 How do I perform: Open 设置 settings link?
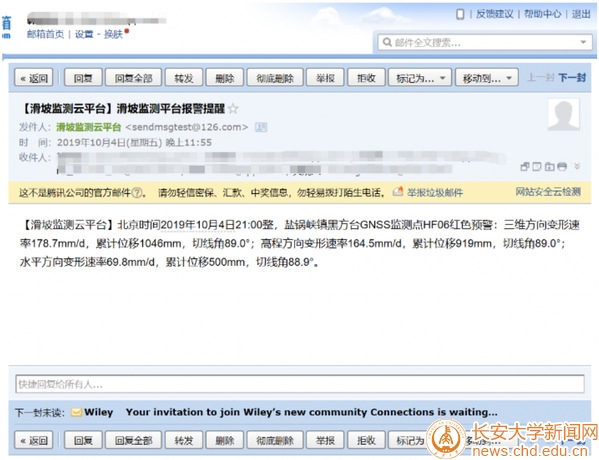click(84, 34)
